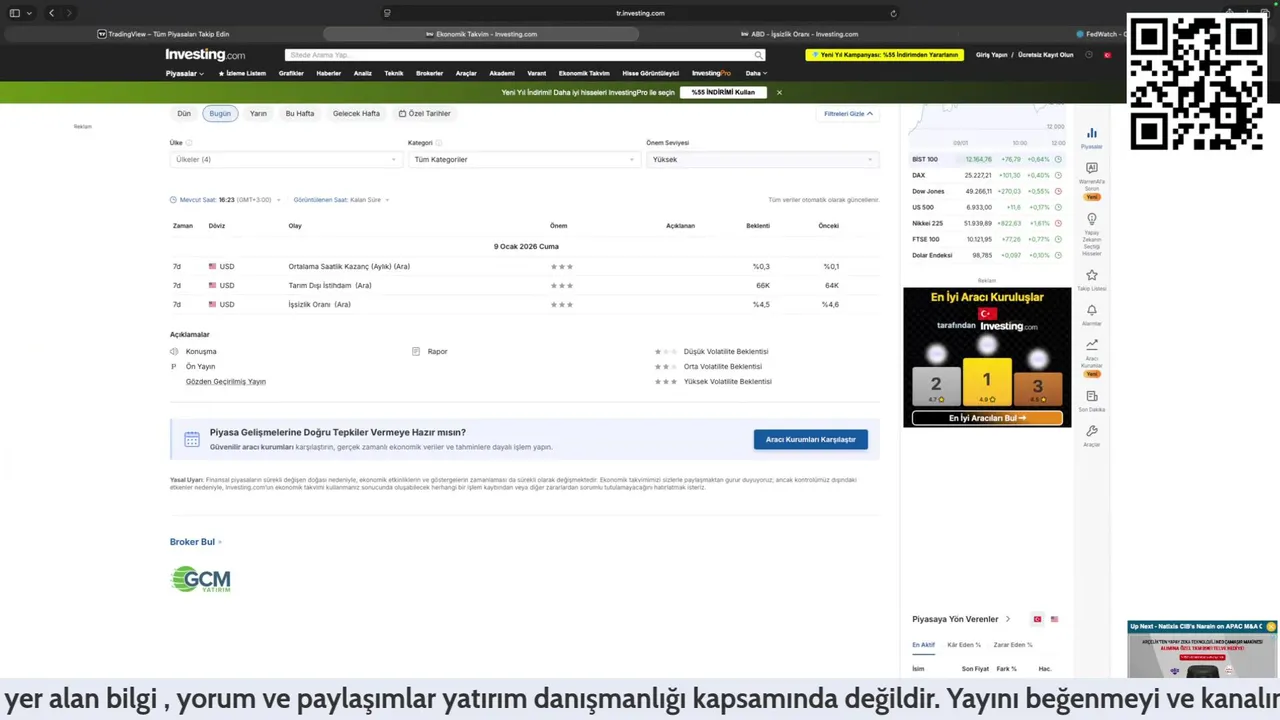This screenshot has width=1280, height=720.
Task: Switch to the TradingView browser tab
Action: (162, 34)
